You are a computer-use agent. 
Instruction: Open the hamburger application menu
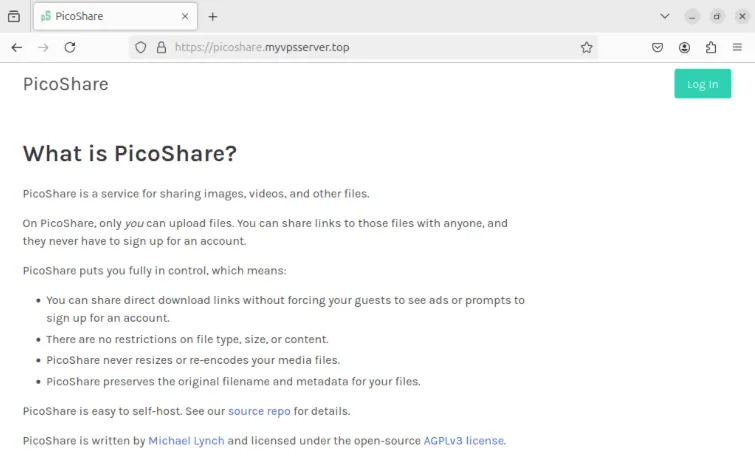[737, 47]
